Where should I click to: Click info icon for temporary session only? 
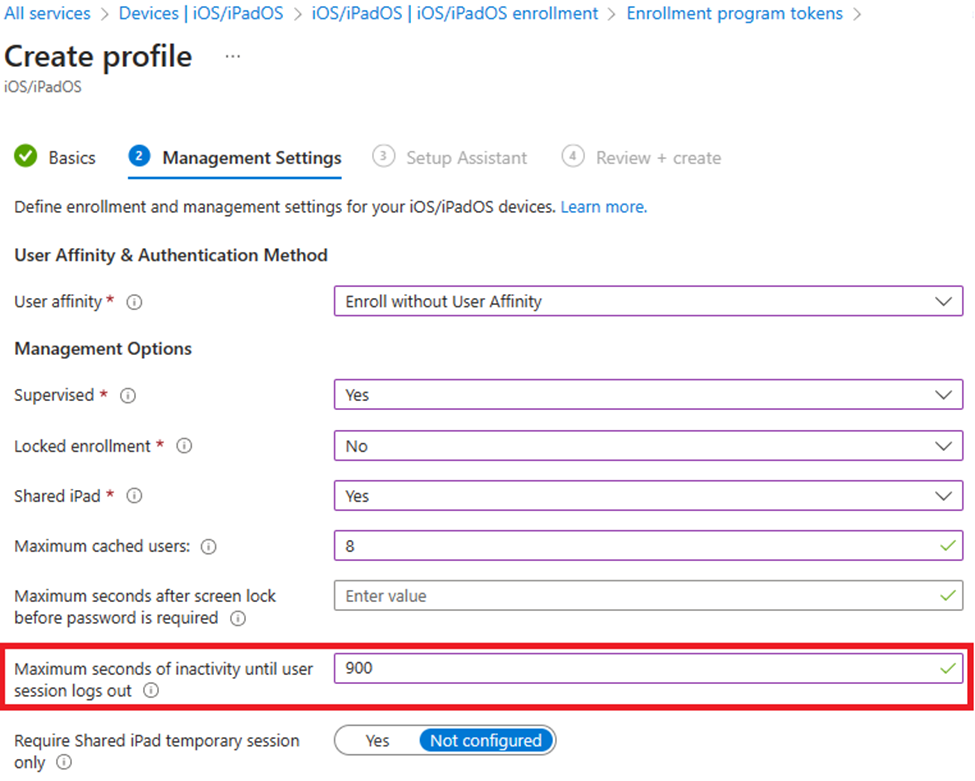[x=64, y=762]
